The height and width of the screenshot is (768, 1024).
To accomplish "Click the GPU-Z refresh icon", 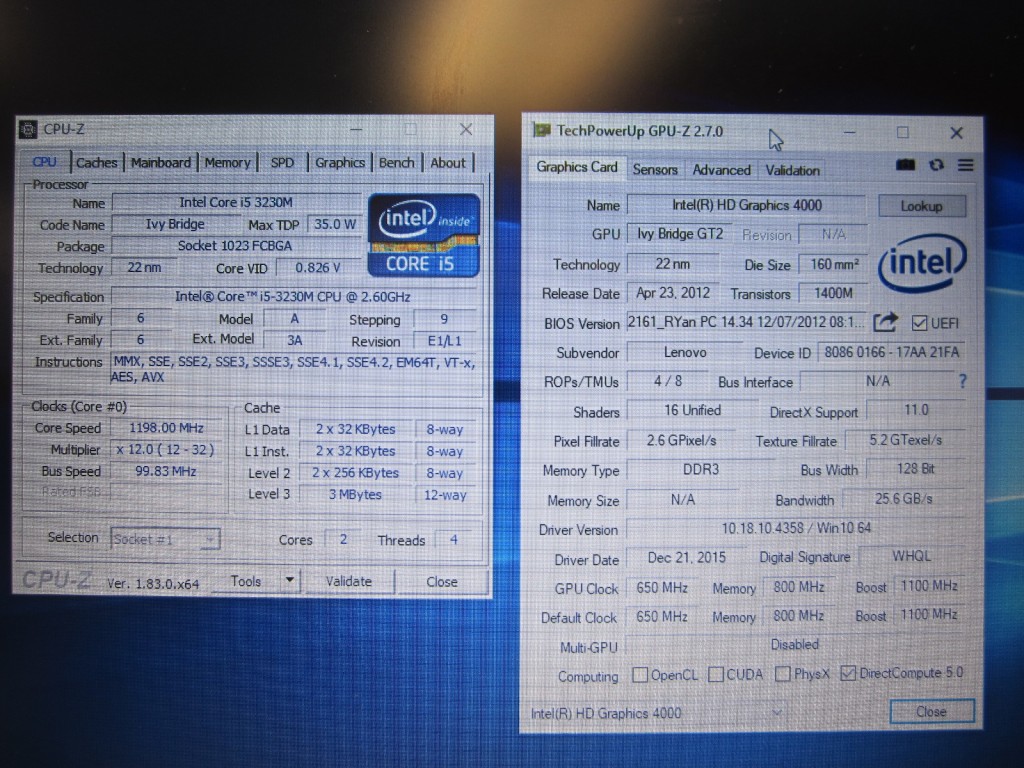I will click(936, 165).
